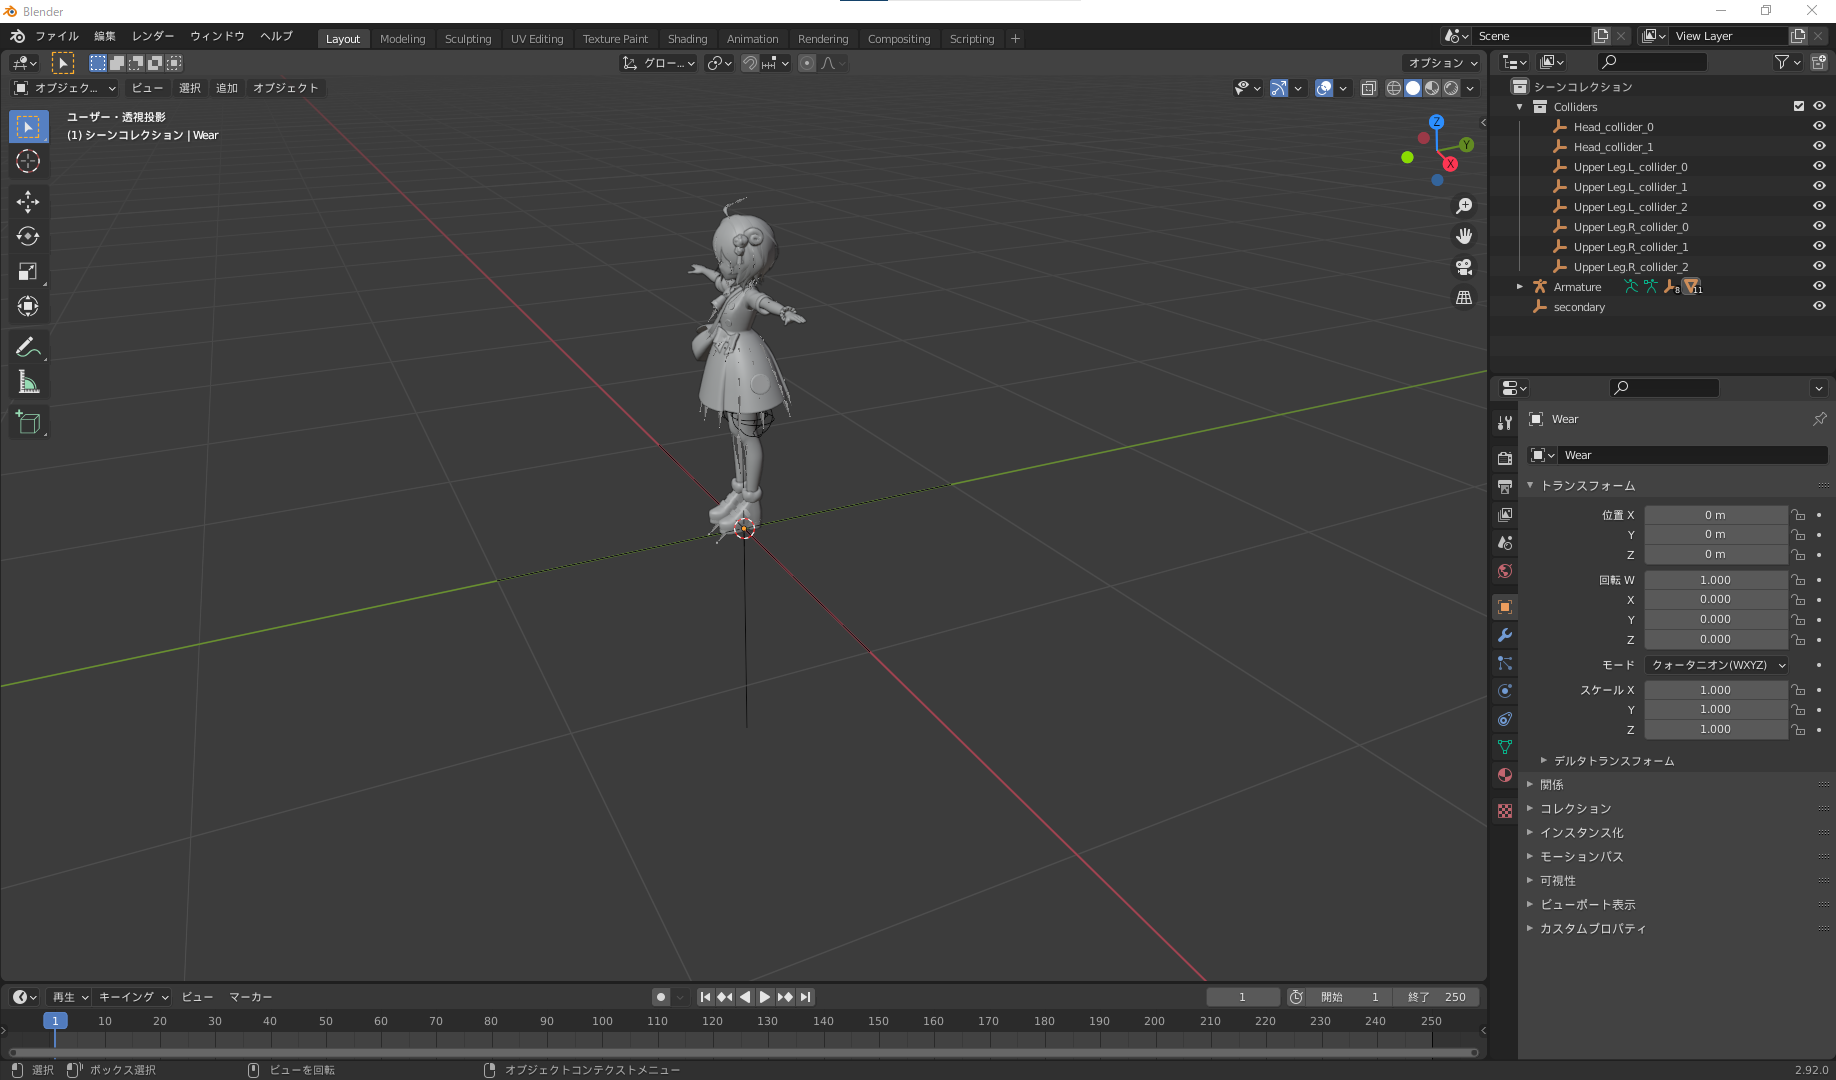The image size is (1836, 1080).
Task: Toggle snapping magnet in viewport header
Action: [x=750, y=63]
